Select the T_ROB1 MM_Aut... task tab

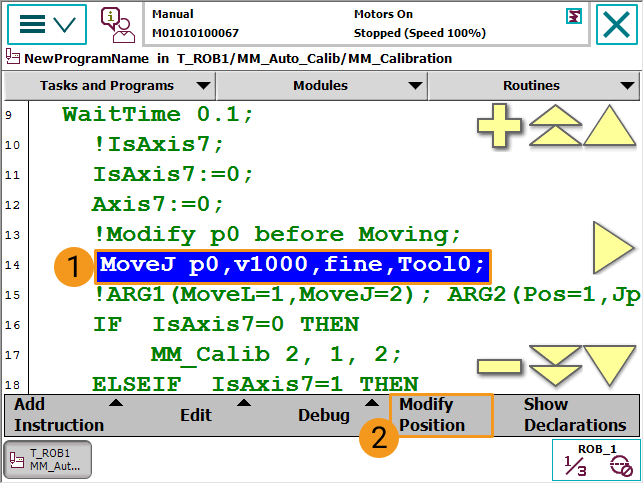tap(47, 460)
